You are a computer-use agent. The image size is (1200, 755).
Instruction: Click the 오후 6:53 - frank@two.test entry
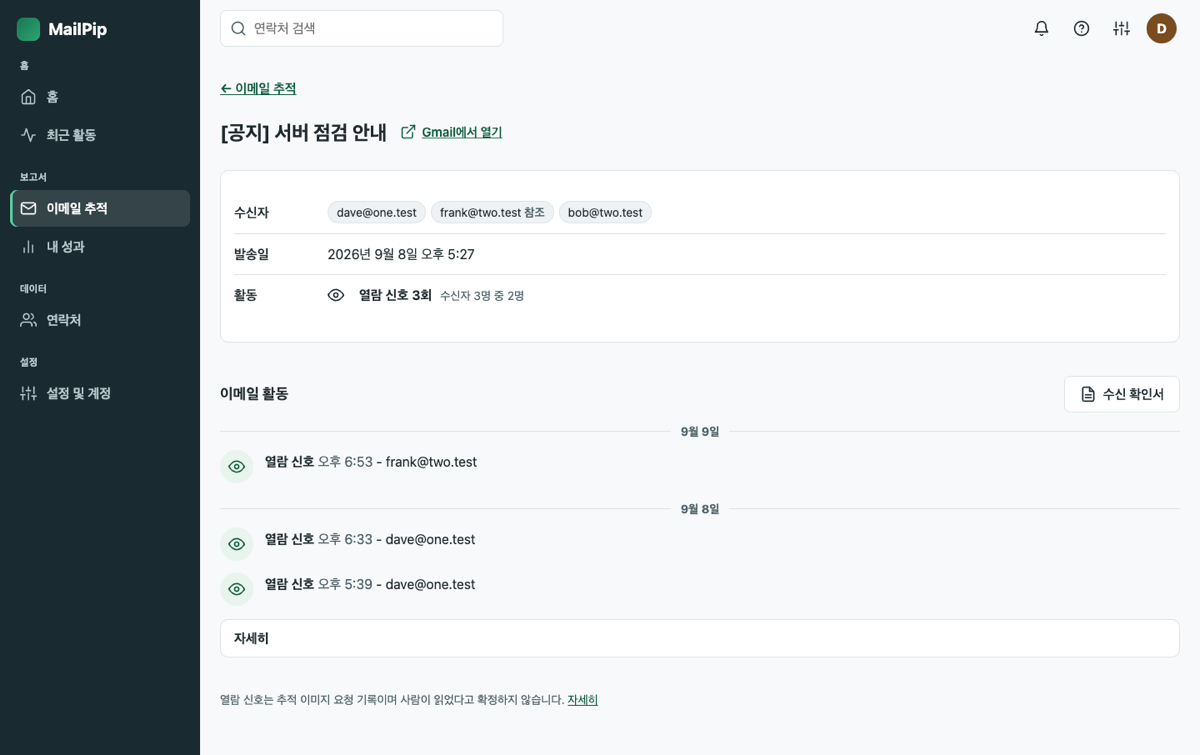(371, 462)
